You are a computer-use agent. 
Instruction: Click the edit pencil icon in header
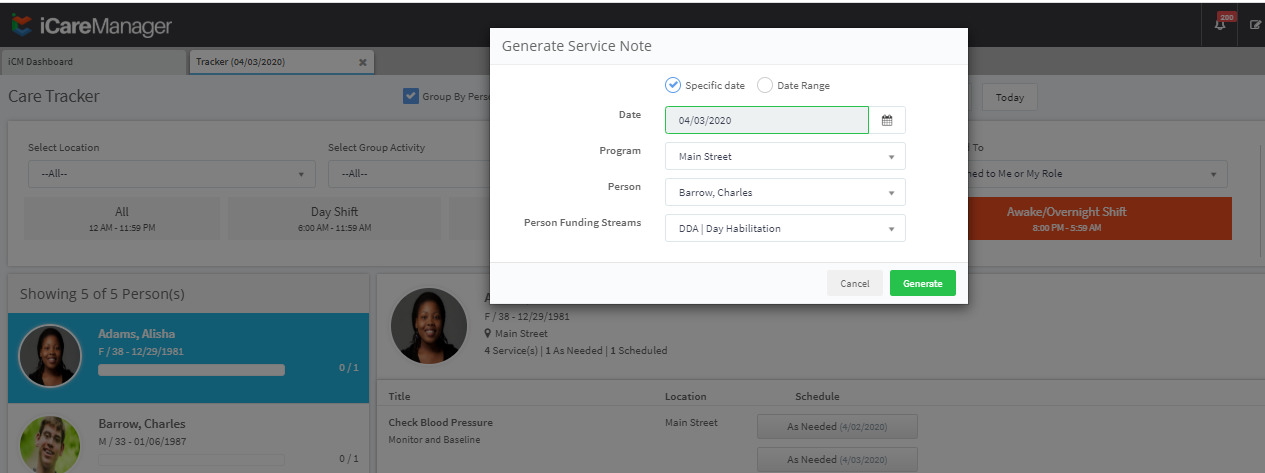[x=1255, y=24]
